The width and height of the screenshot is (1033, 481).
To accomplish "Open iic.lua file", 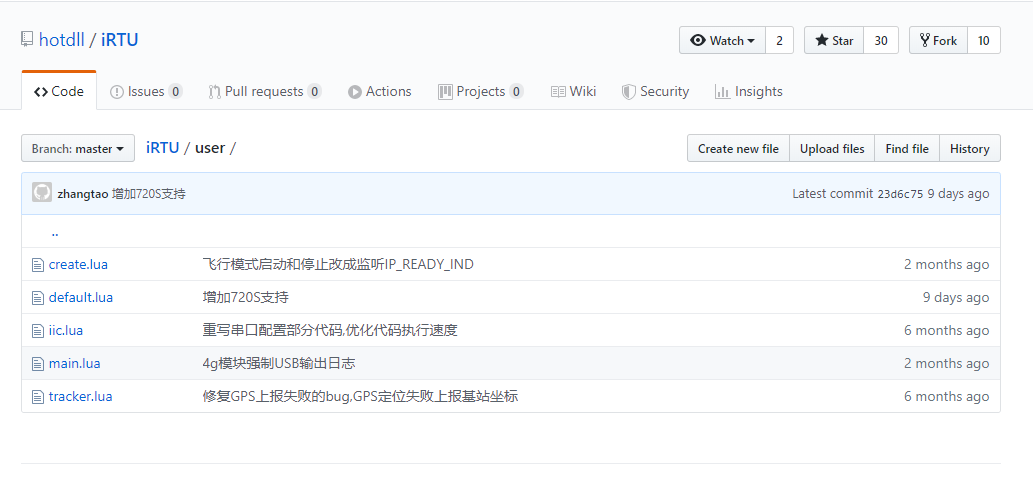I will [66, 331].
